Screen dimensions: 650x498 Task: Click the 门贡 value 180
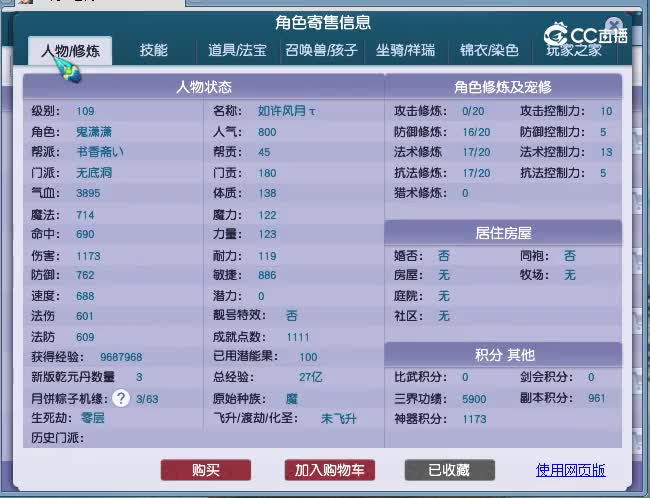tap(267, 172)
